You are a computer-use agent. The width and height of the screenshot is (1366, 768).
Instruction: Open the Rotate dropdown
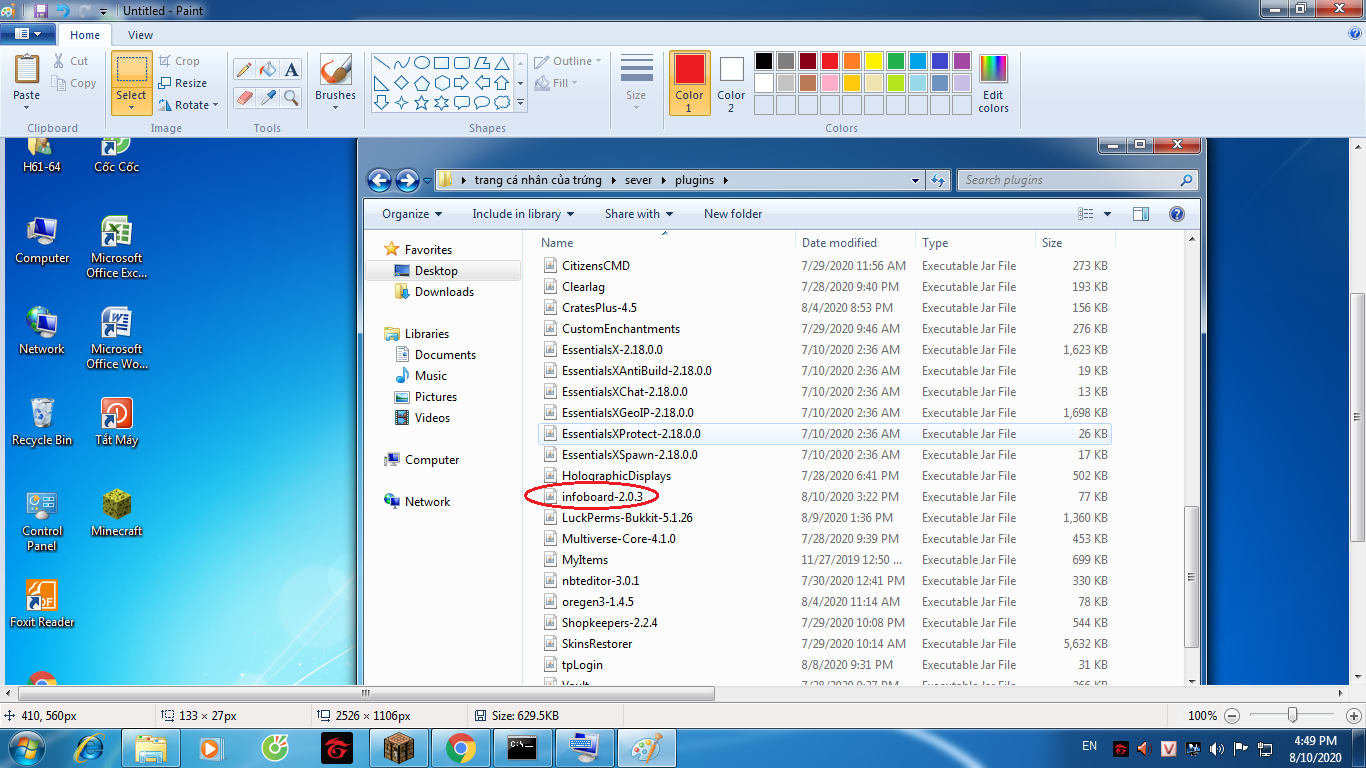[190, 105]
